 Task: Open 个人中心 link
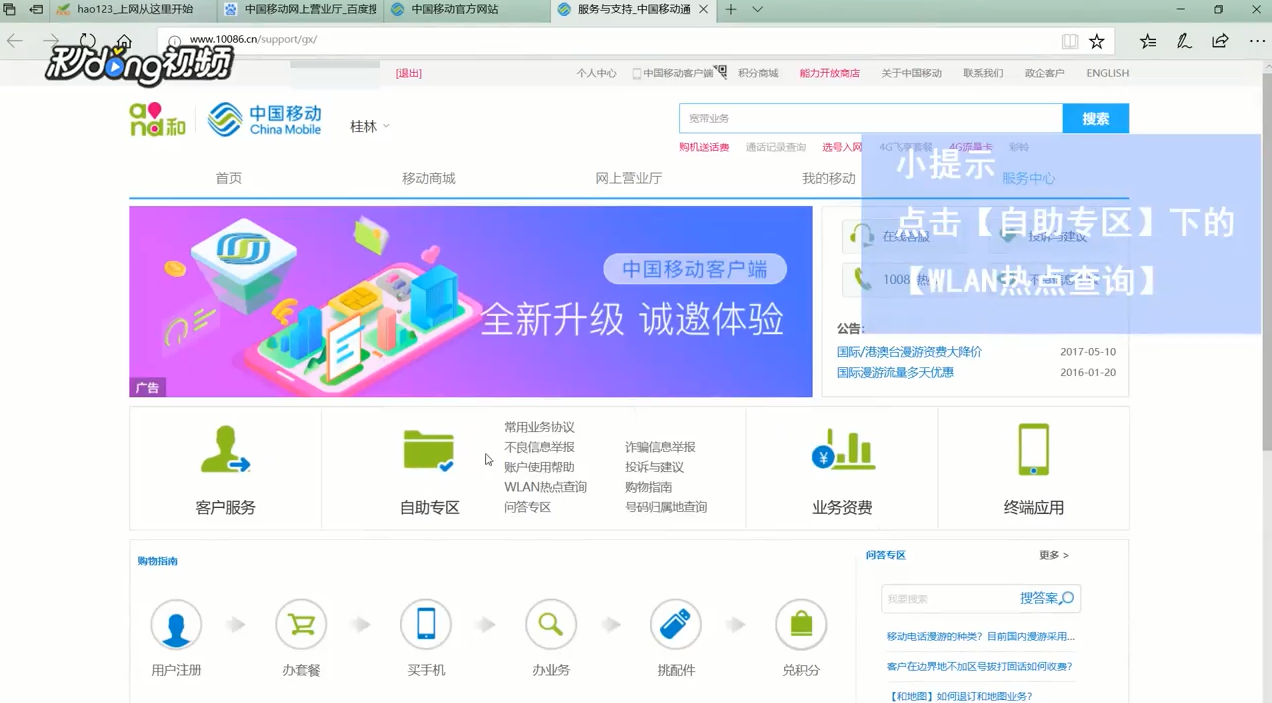tap(597, 73)
